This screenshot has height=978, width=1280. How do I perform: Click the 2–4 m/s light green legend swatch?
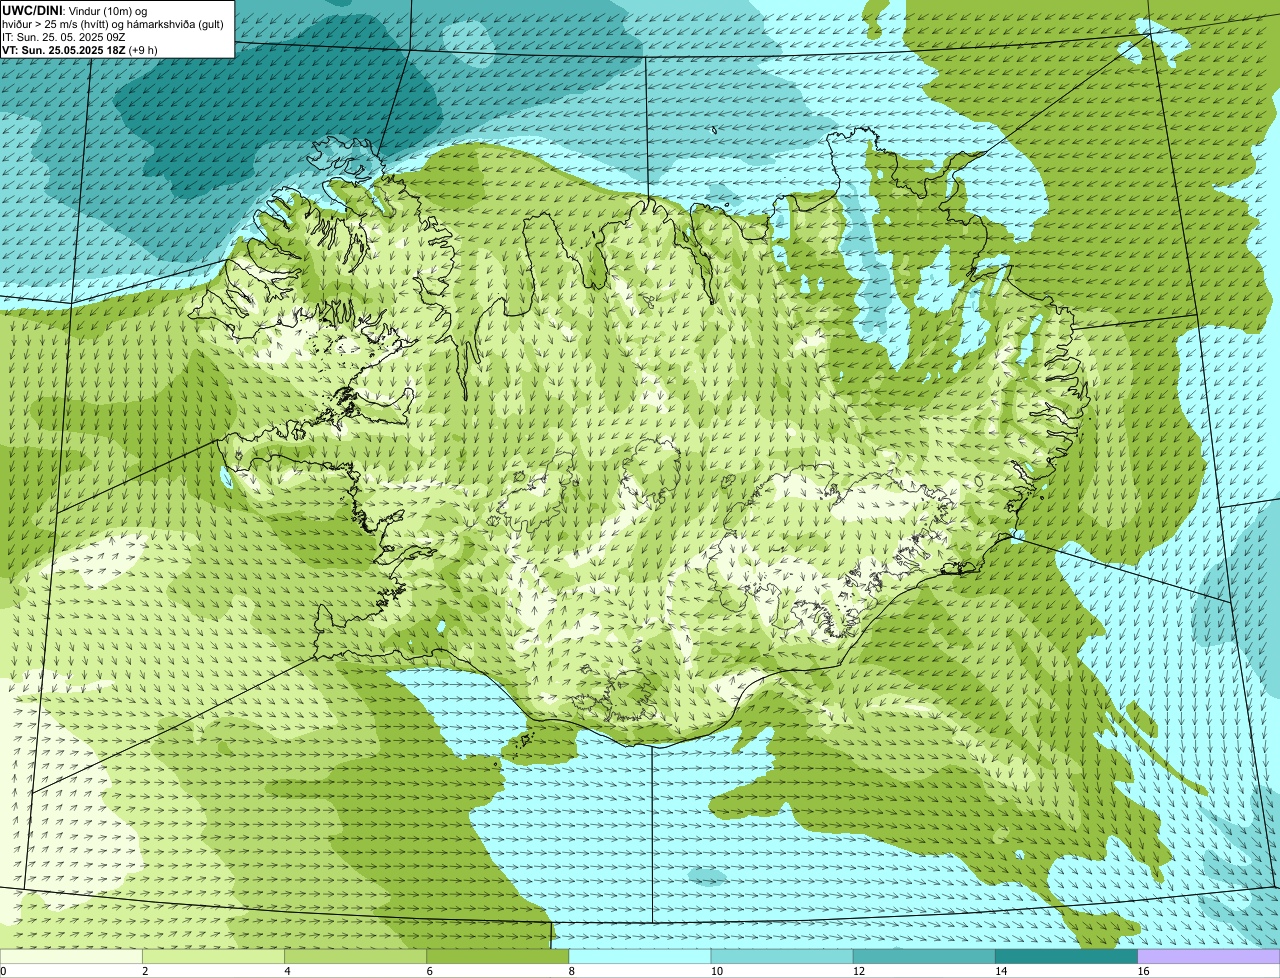213,957
